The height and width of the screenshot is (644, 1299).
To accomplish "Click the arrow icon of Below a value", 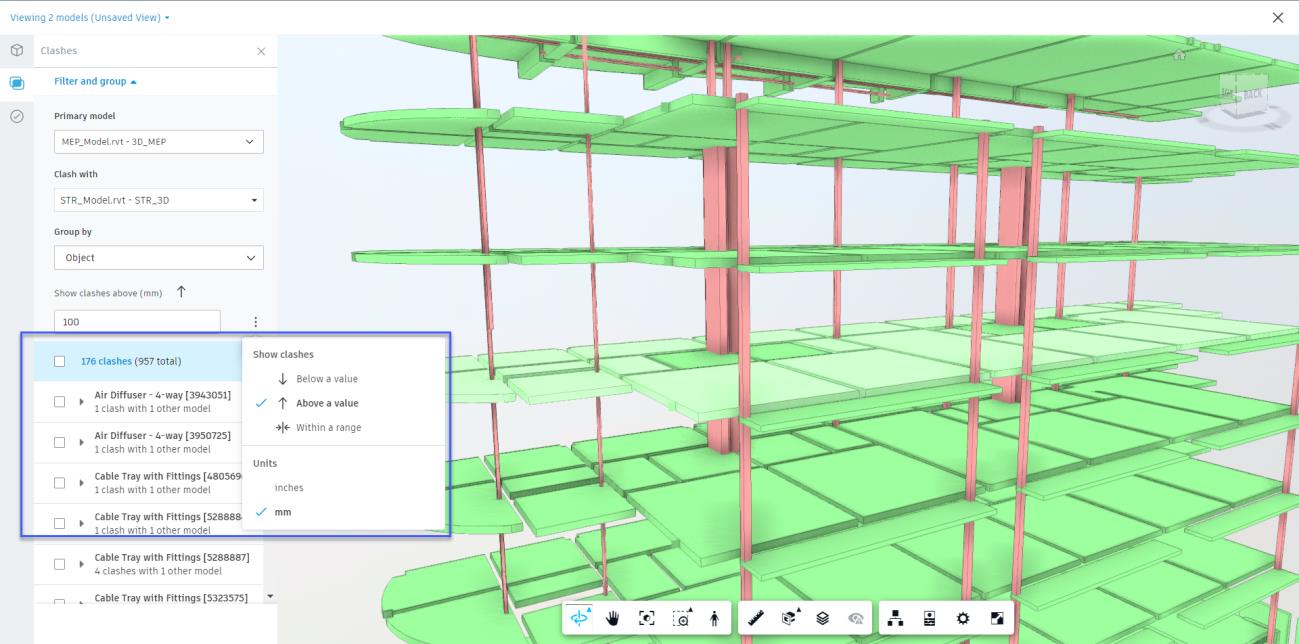I will coord(283,379).
